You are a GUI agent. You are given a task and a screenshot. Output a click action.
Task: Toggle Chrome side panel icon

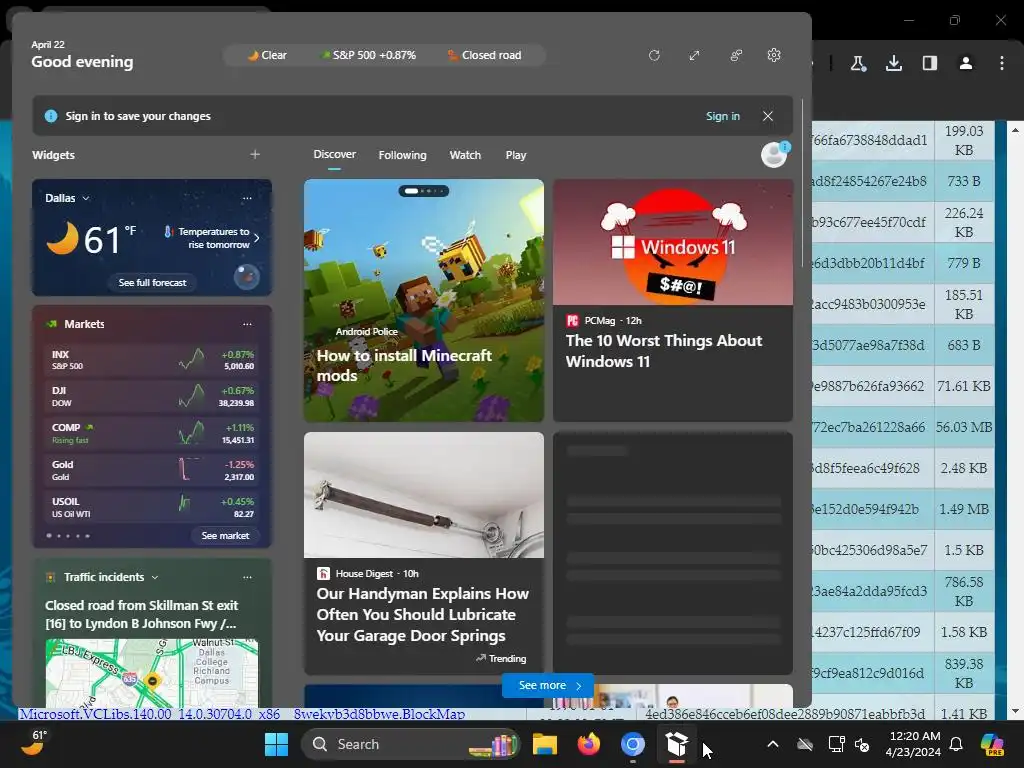(929, 63)
